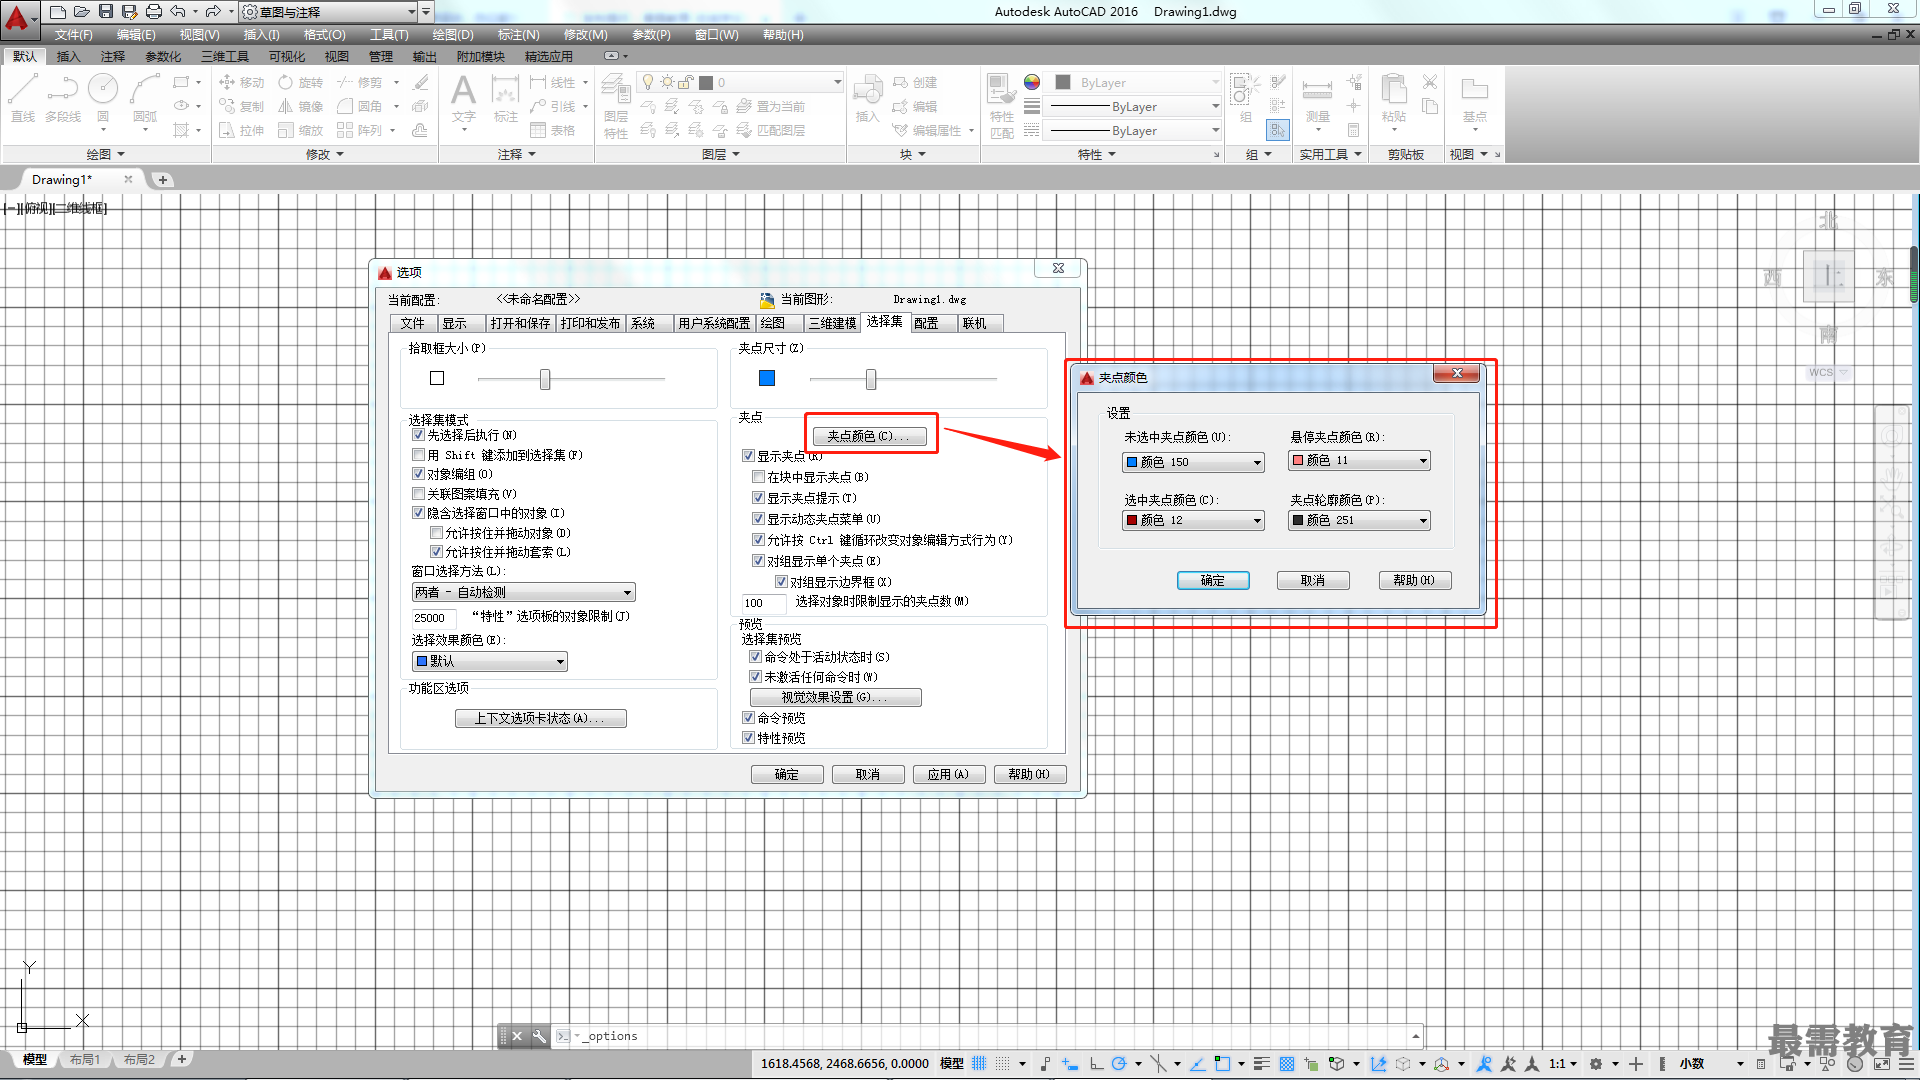Viewport: 1920px width, 1080px height.
Task: Open 选中夹点颜色 dropdown (颜色 12)
Action: (x=1193, y=520)
